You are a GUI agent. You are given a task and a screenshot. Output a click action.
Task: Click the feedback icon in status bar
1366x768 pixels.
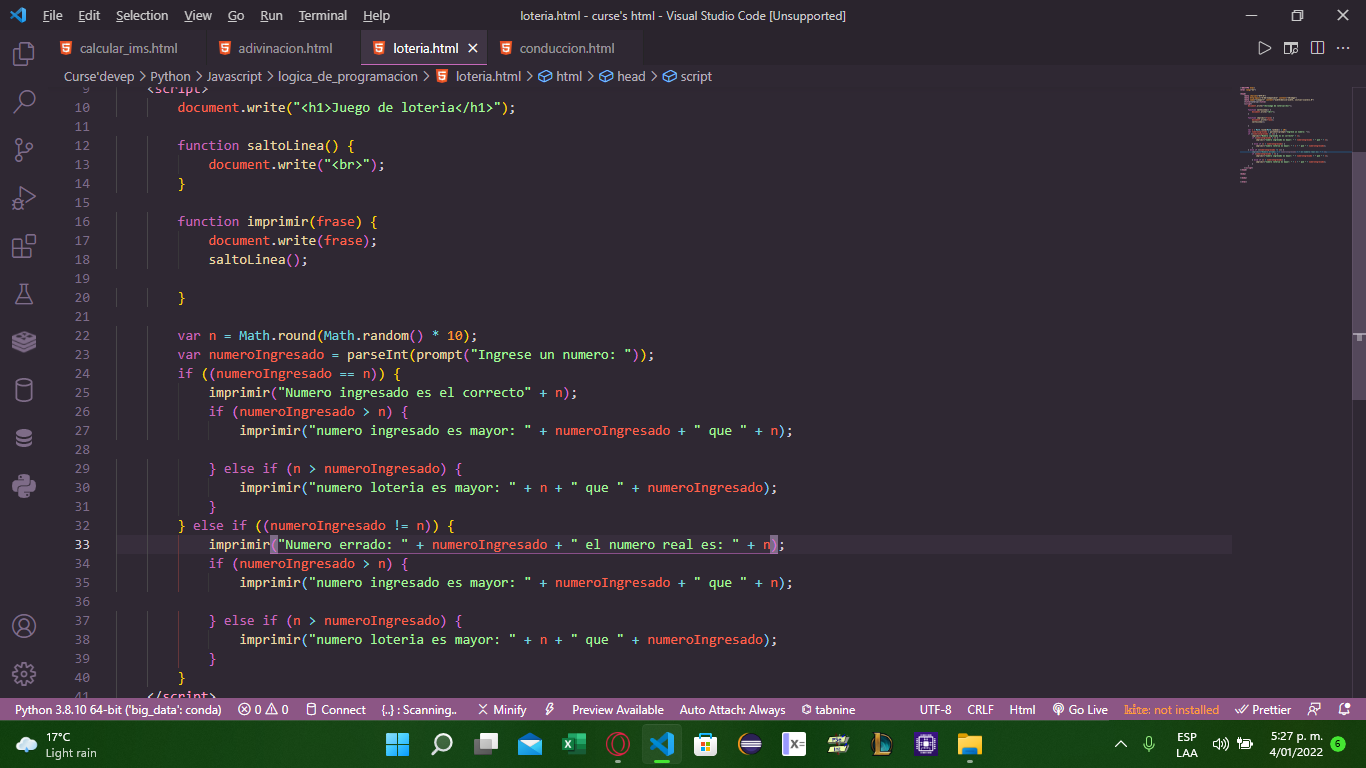click(x=1315, y=709)
